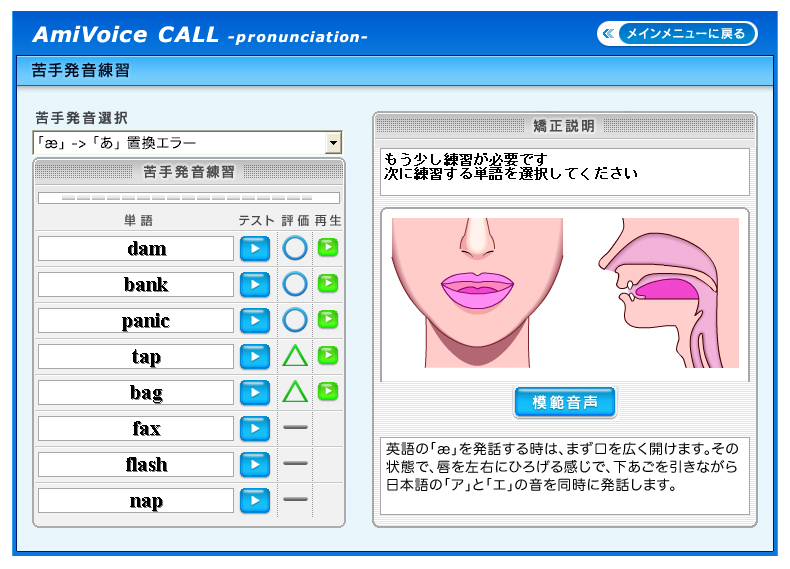The image size is (790, 569).
Task: Click the circle evaluation mark for panic
Action: tap(295, 320)
